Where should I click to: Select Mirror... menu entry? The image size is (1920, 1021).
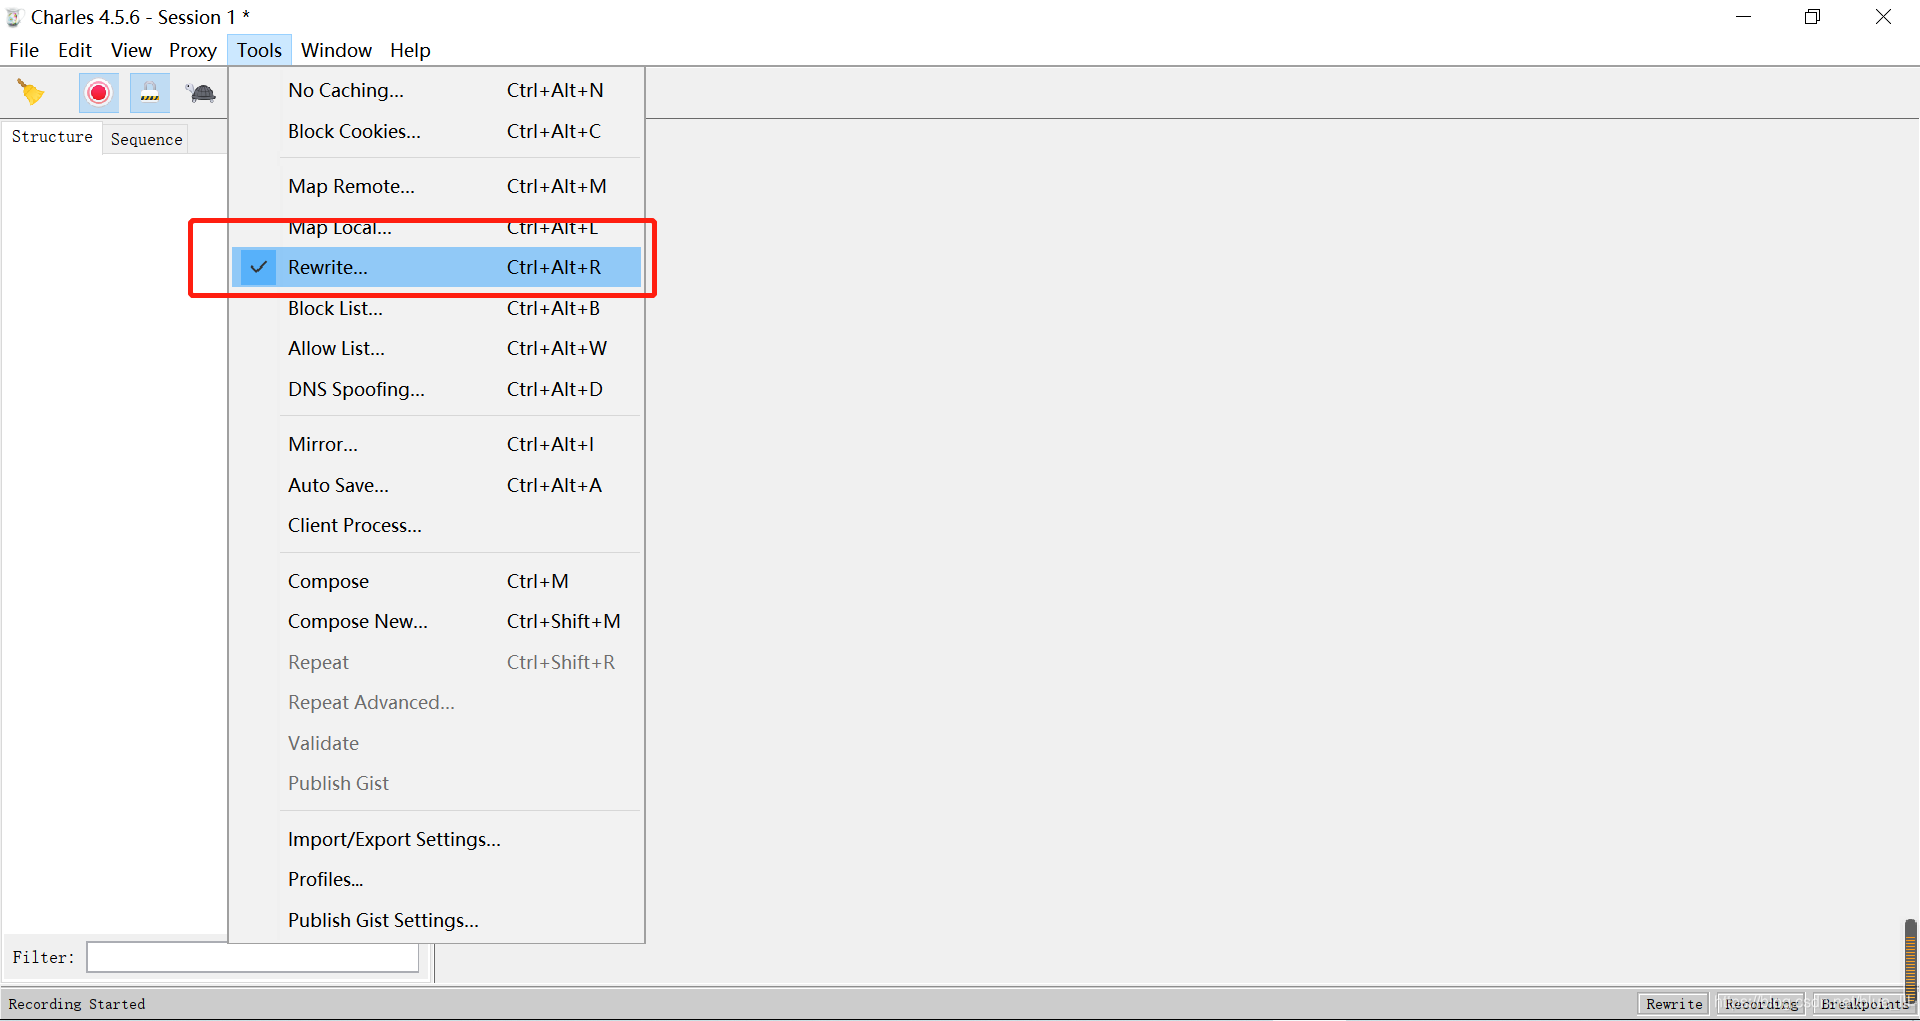(x=437, y=444)
